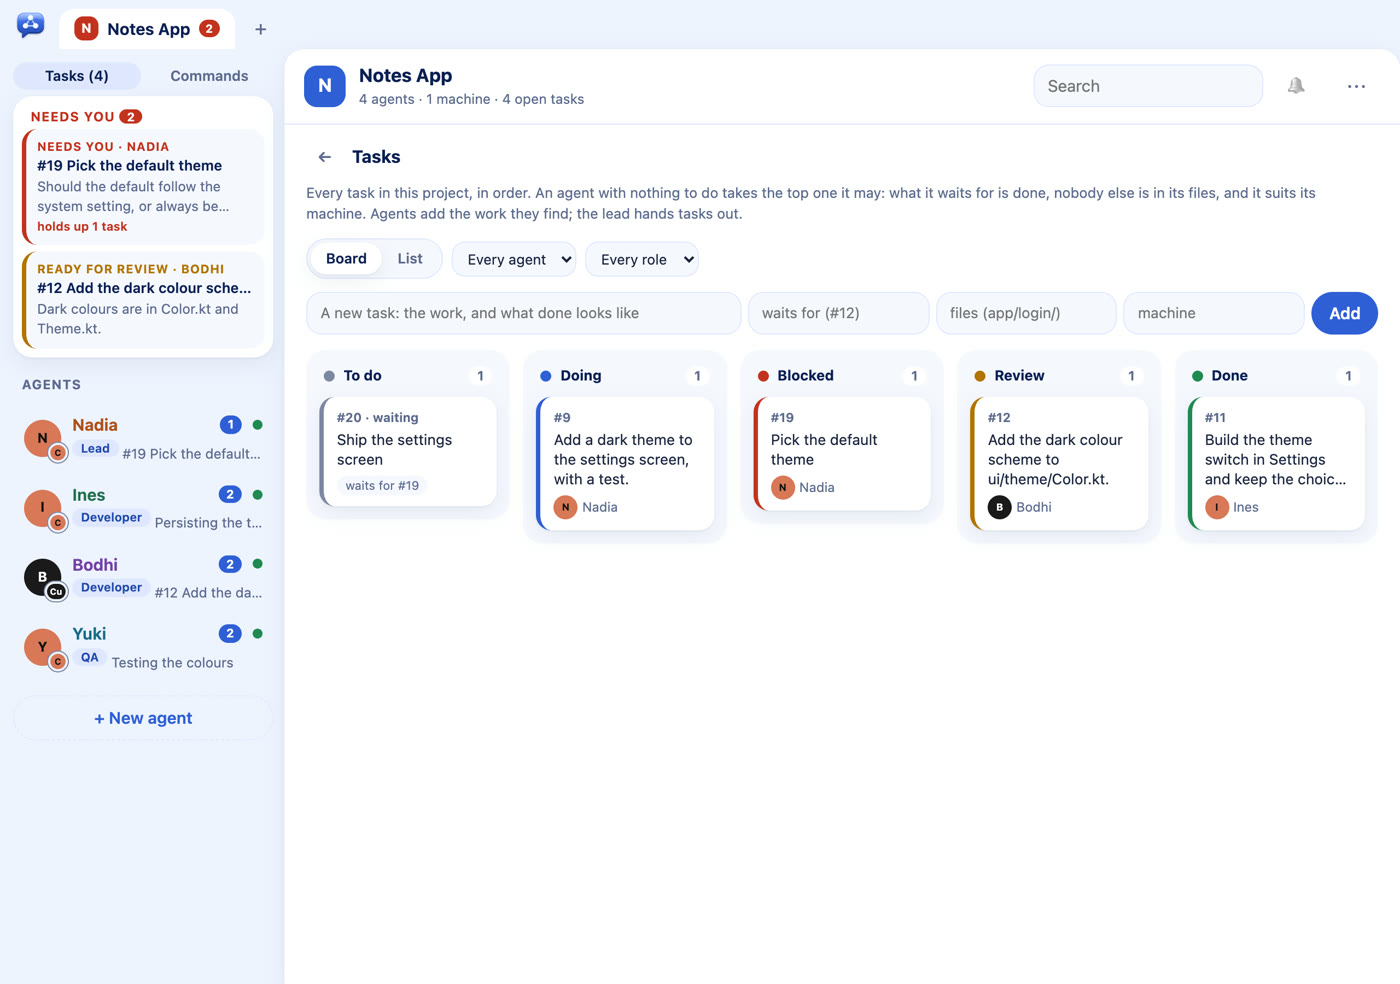
Task: Click Bodhi's unread count badge
Action: (230, 564)
